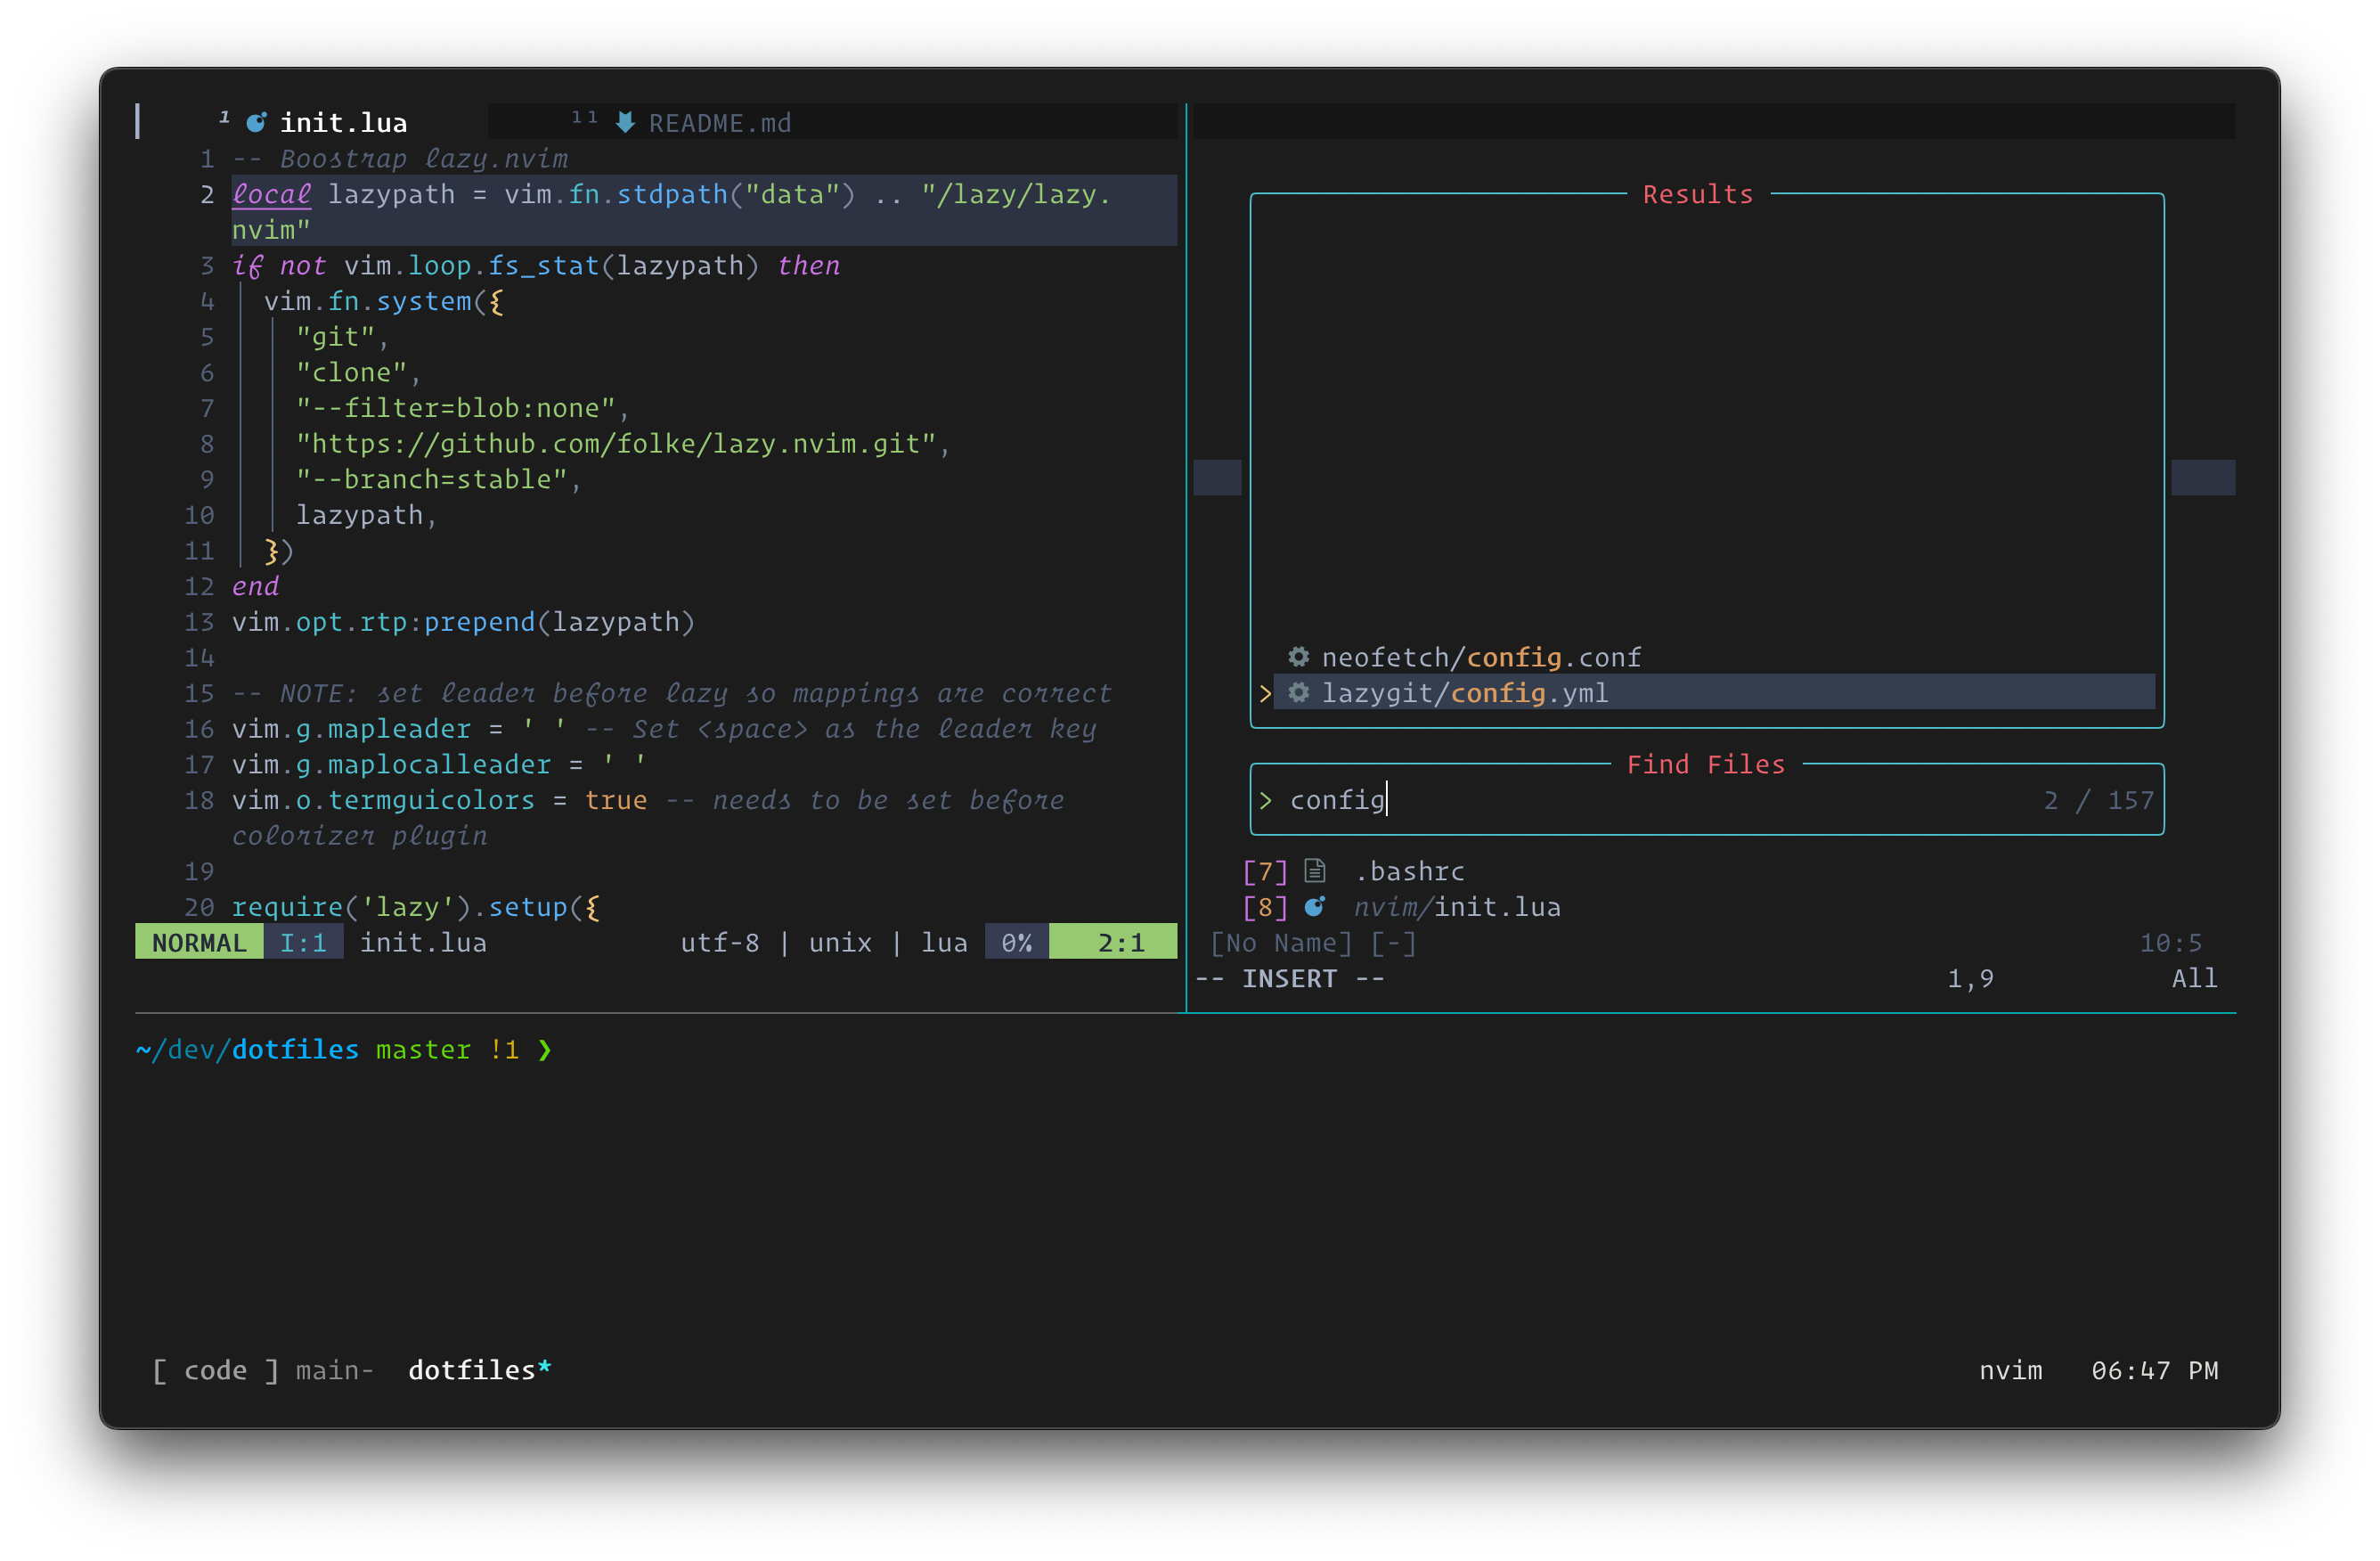The height and width of the screenshot is (1561, 2380).
Task: Click the [ code ] tmux session name
Action: [x=215, y=1370]
